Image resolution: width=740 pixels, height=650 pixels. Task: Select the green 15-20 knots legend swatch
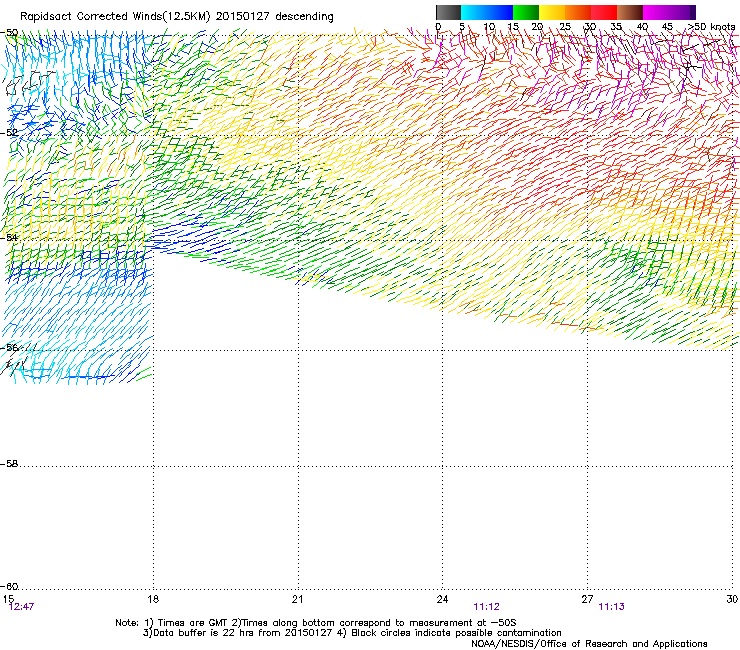point(526,12)
